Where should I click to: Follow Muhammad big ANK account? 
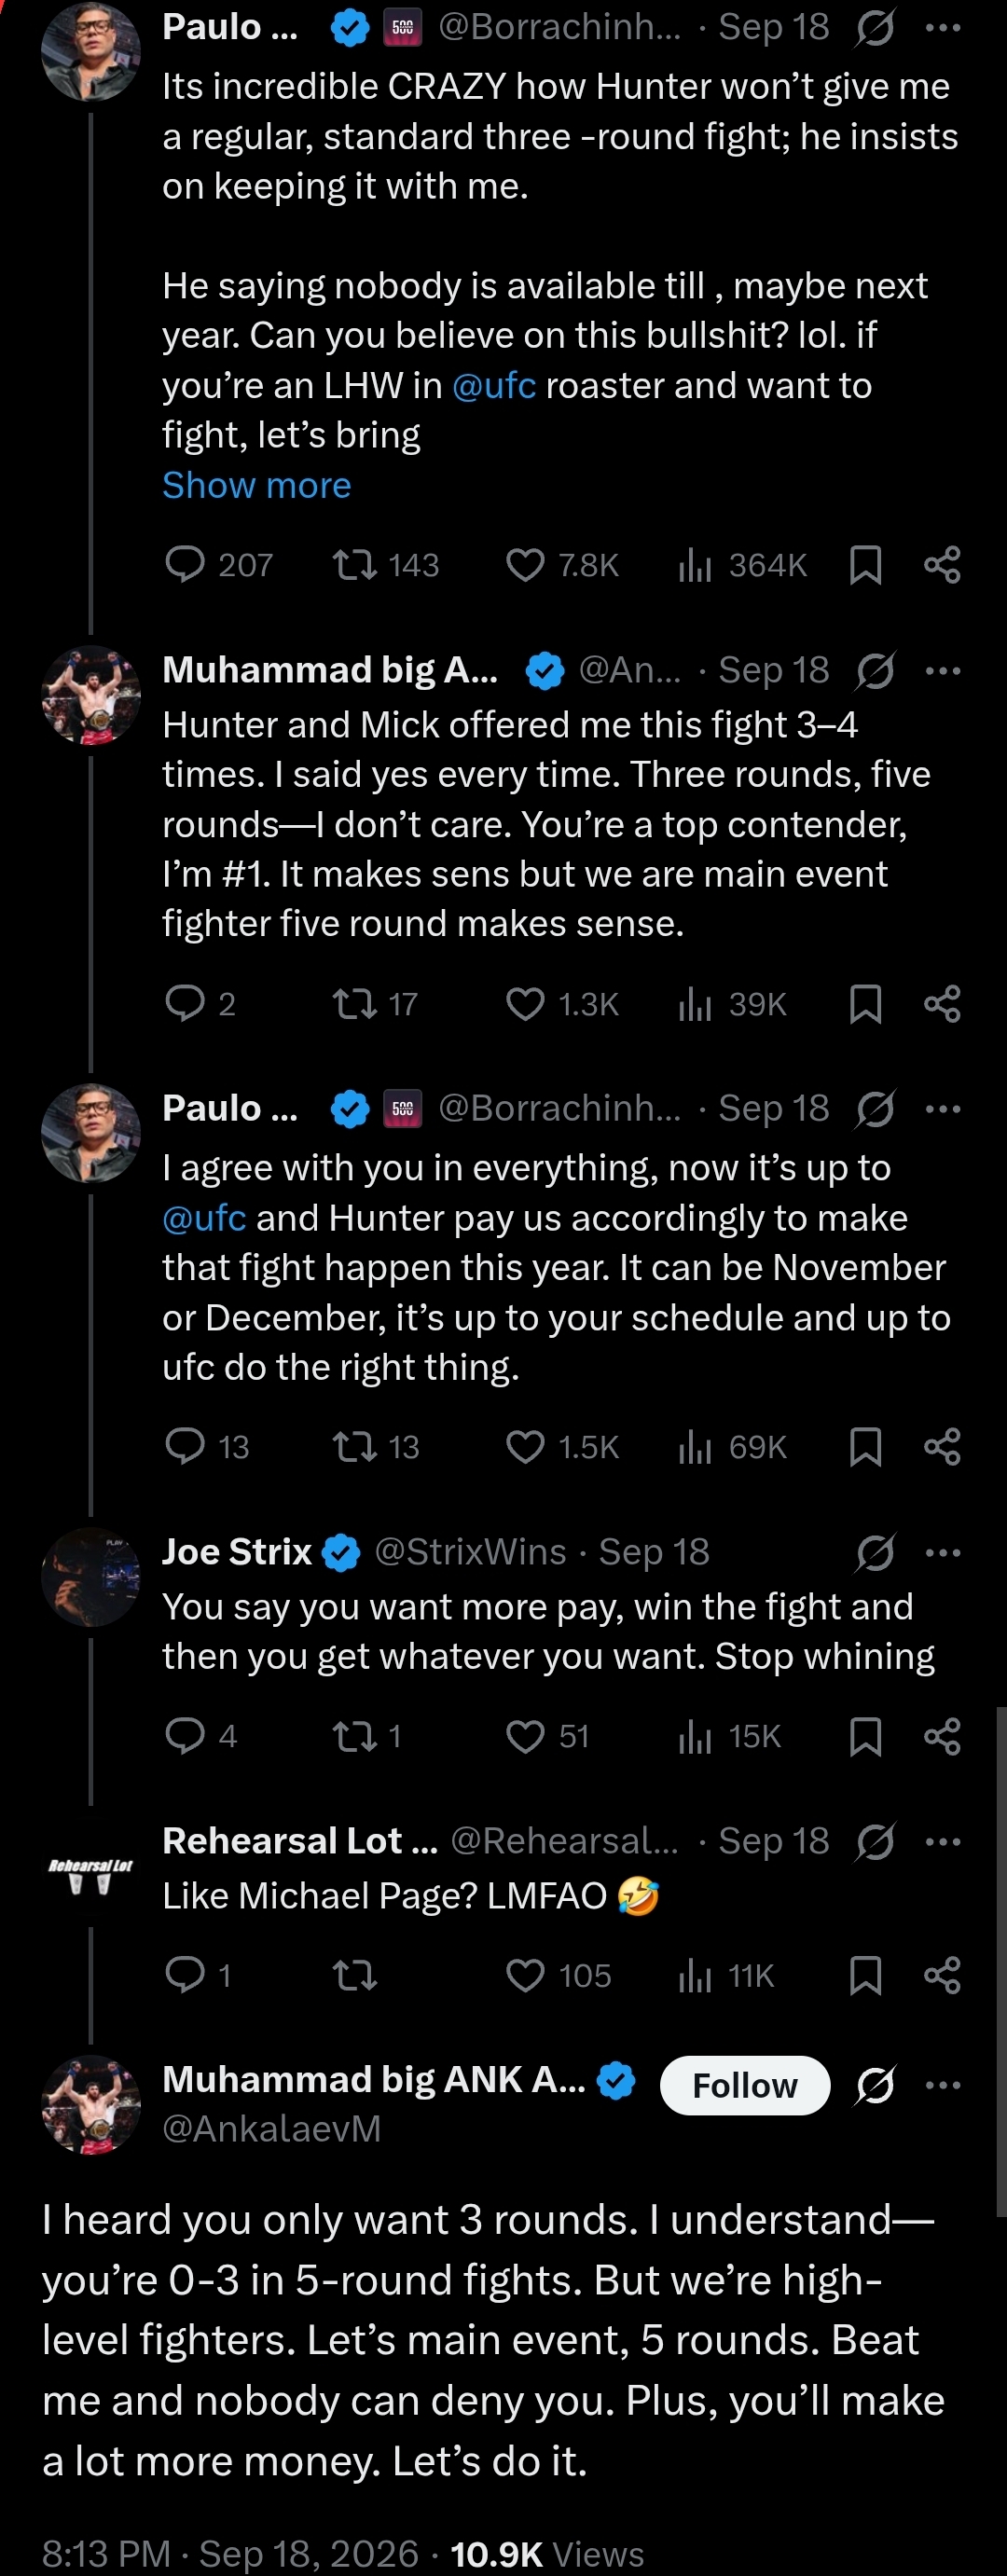pyautogui.click(x=745, y=2085)
